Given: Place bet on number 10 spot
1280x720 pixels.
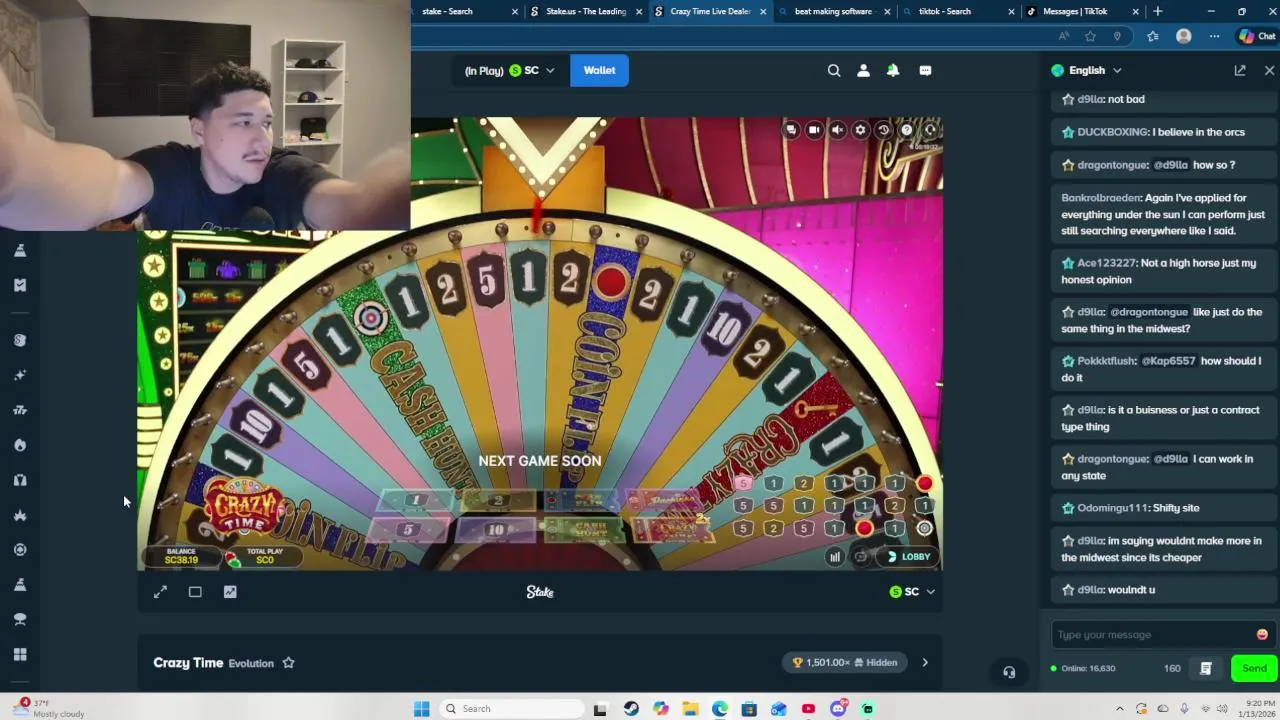Looking at the screenshot, I should click(496, 529).
